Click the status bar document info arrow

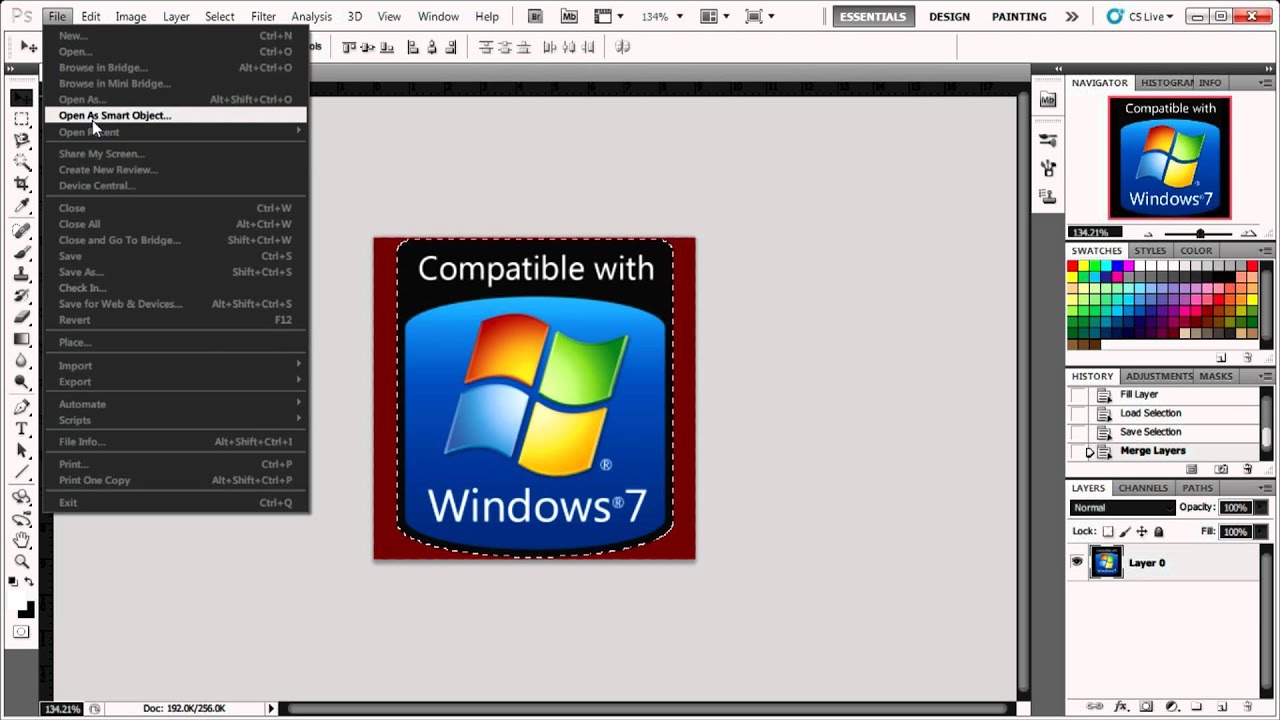(x=270, y=708)
